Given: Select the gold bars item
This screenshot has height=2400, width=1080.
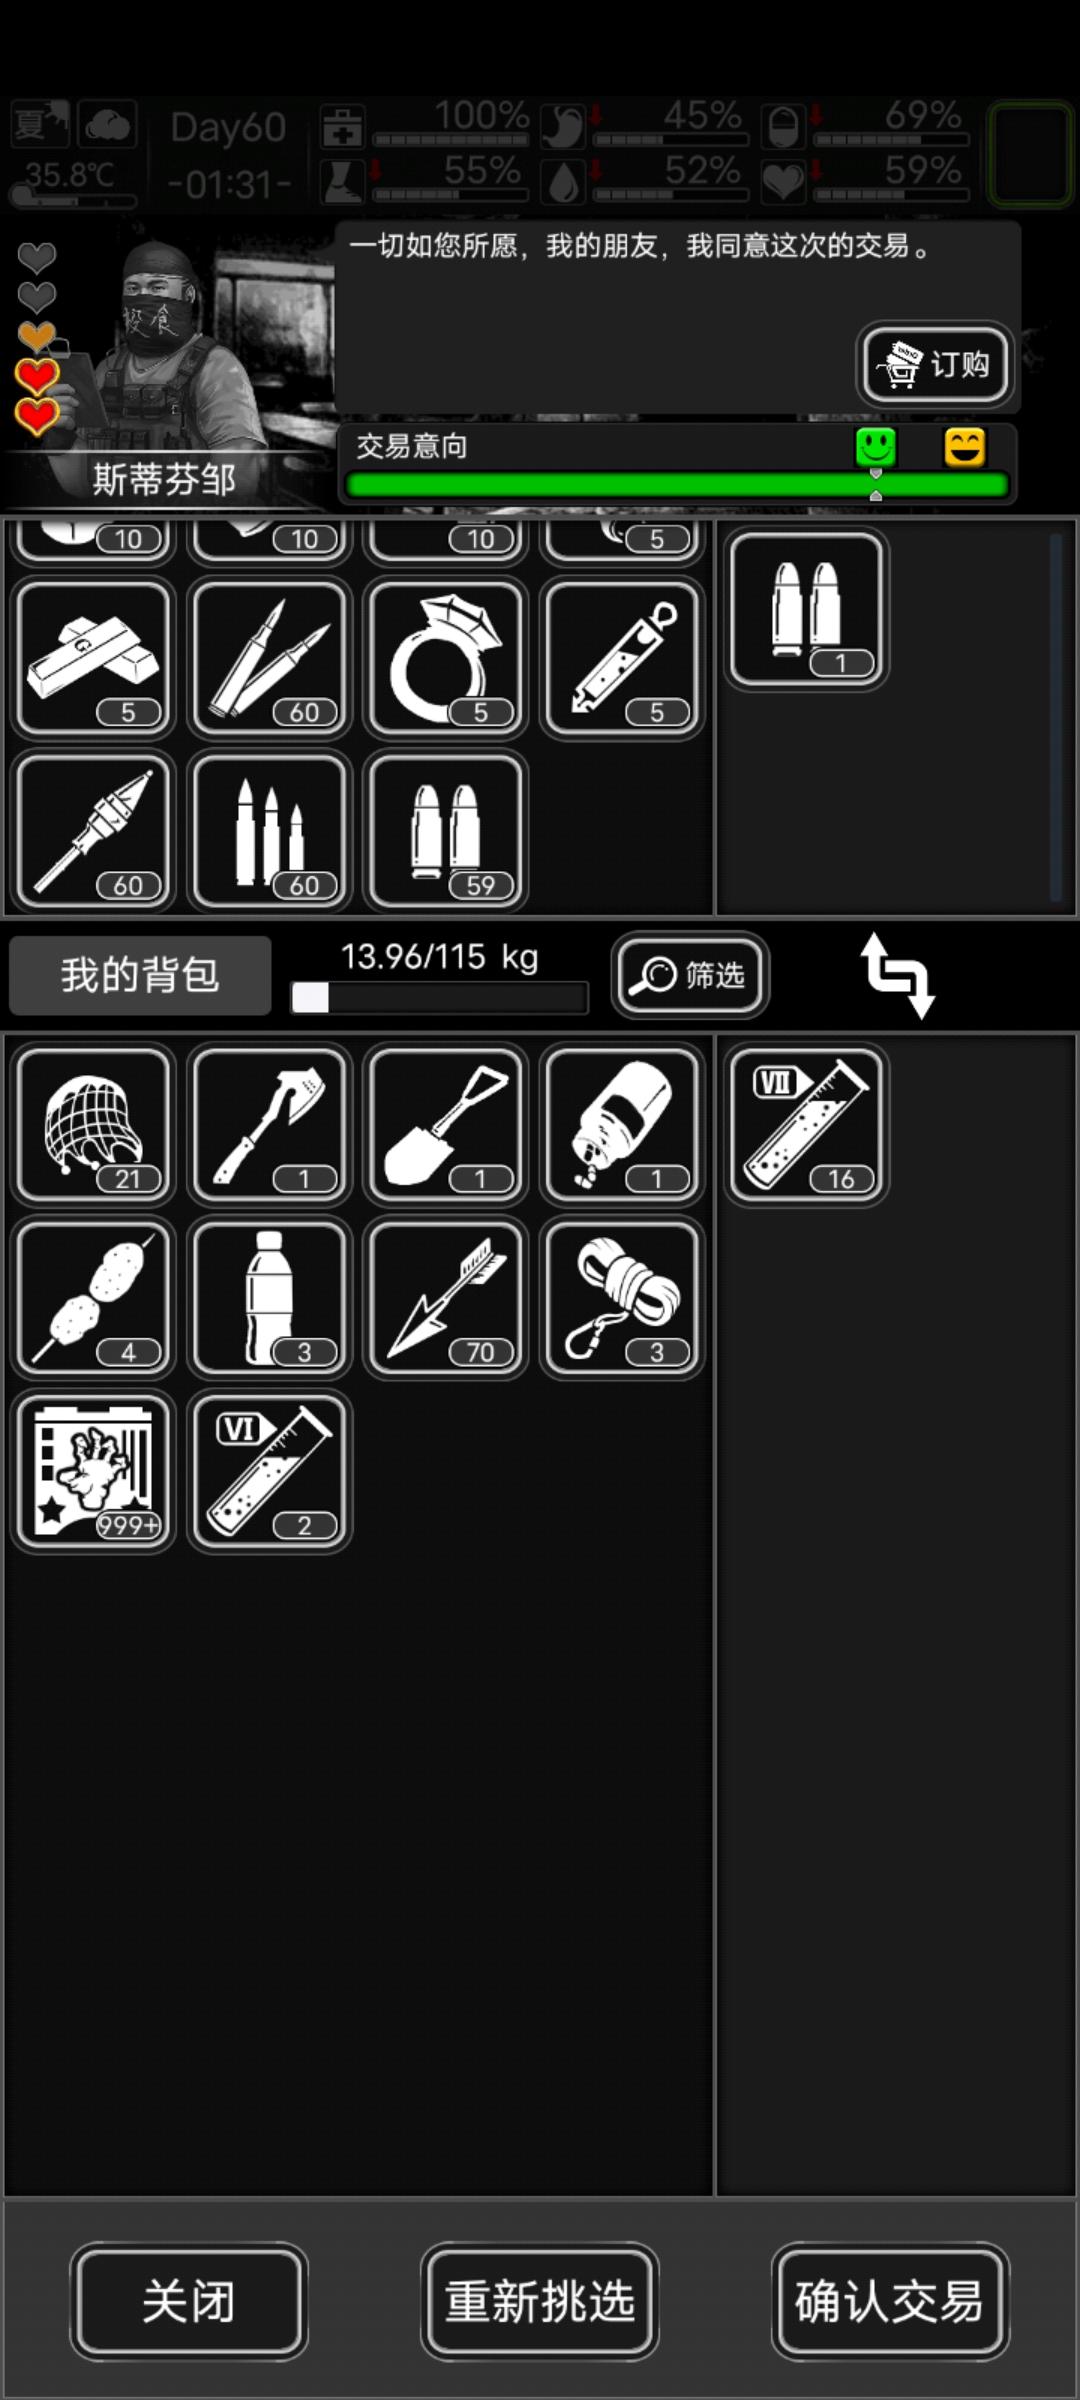Looking at the screenshot, I should (x=94, y=658).
